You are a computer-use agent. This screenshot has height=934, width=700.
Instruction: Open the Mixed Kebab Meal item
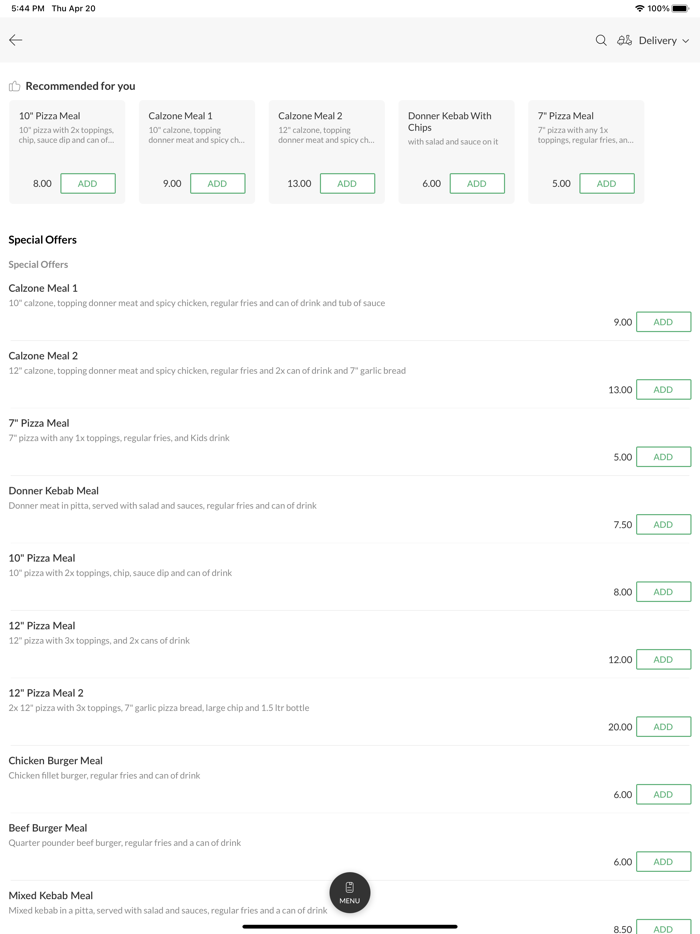[x=51, y=896]
